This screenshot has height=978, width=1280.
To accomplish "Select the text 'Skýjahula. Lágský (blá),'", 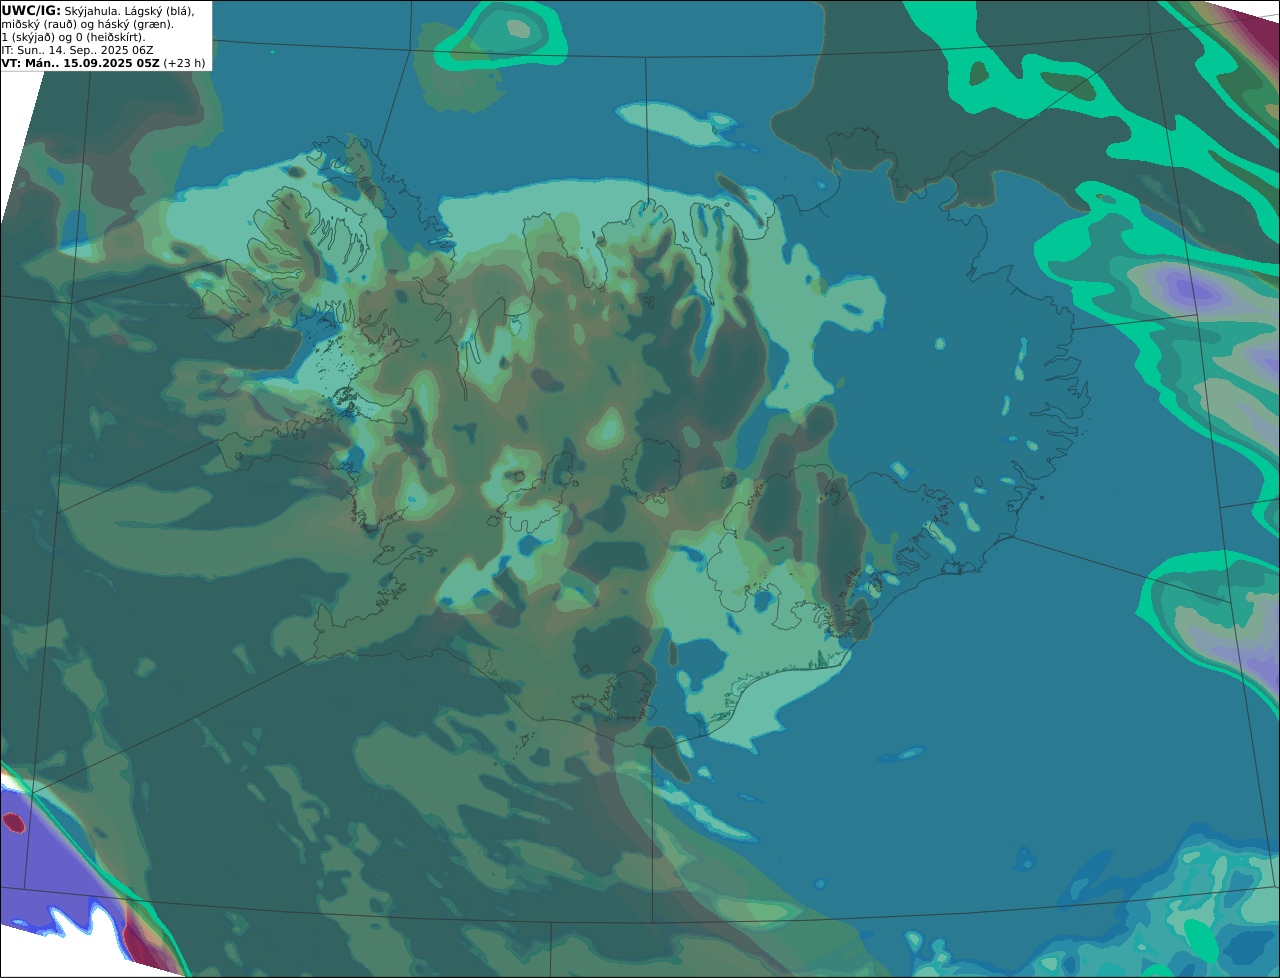I will pyautogui.click(x=129, y=11).
